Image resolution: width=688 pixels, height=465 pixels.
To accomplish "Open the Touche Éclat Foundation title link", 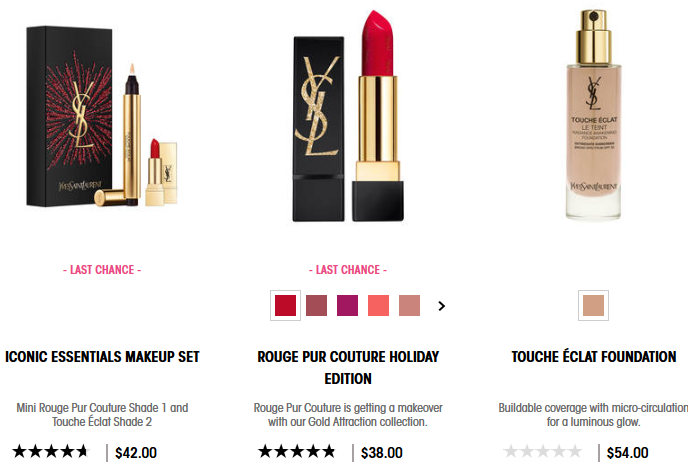I will (594, 357).
